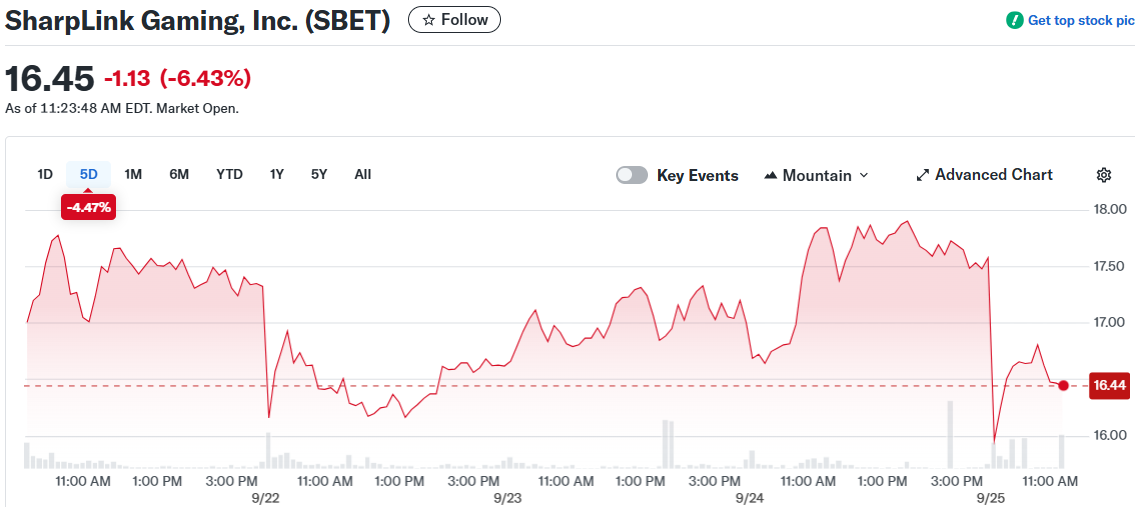Click the 16.45 current price

tap(50, 78)
